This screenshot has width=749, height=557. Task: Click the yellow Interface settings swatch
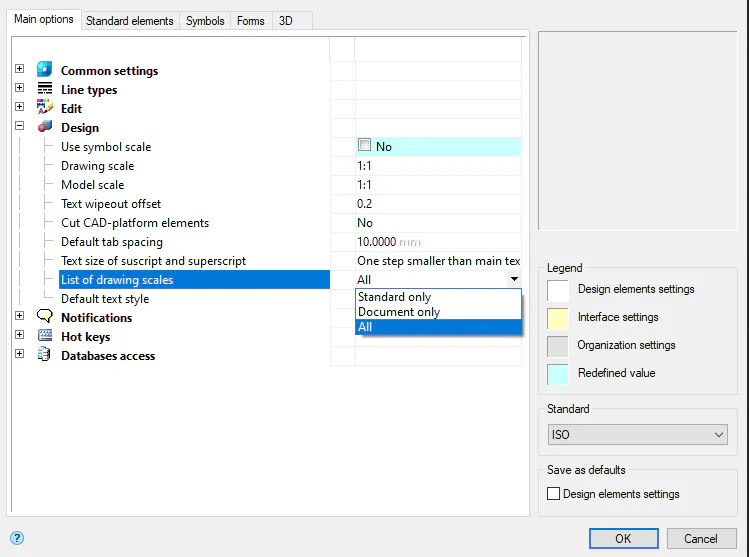(558, 318)
